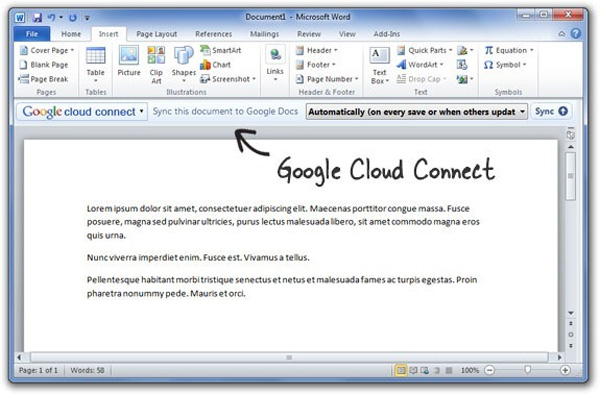600x395 pixels.
Task: Customize Quick Access Toolbar dropdown arrow
Action: pyautogui.click(x=87, y=18)
